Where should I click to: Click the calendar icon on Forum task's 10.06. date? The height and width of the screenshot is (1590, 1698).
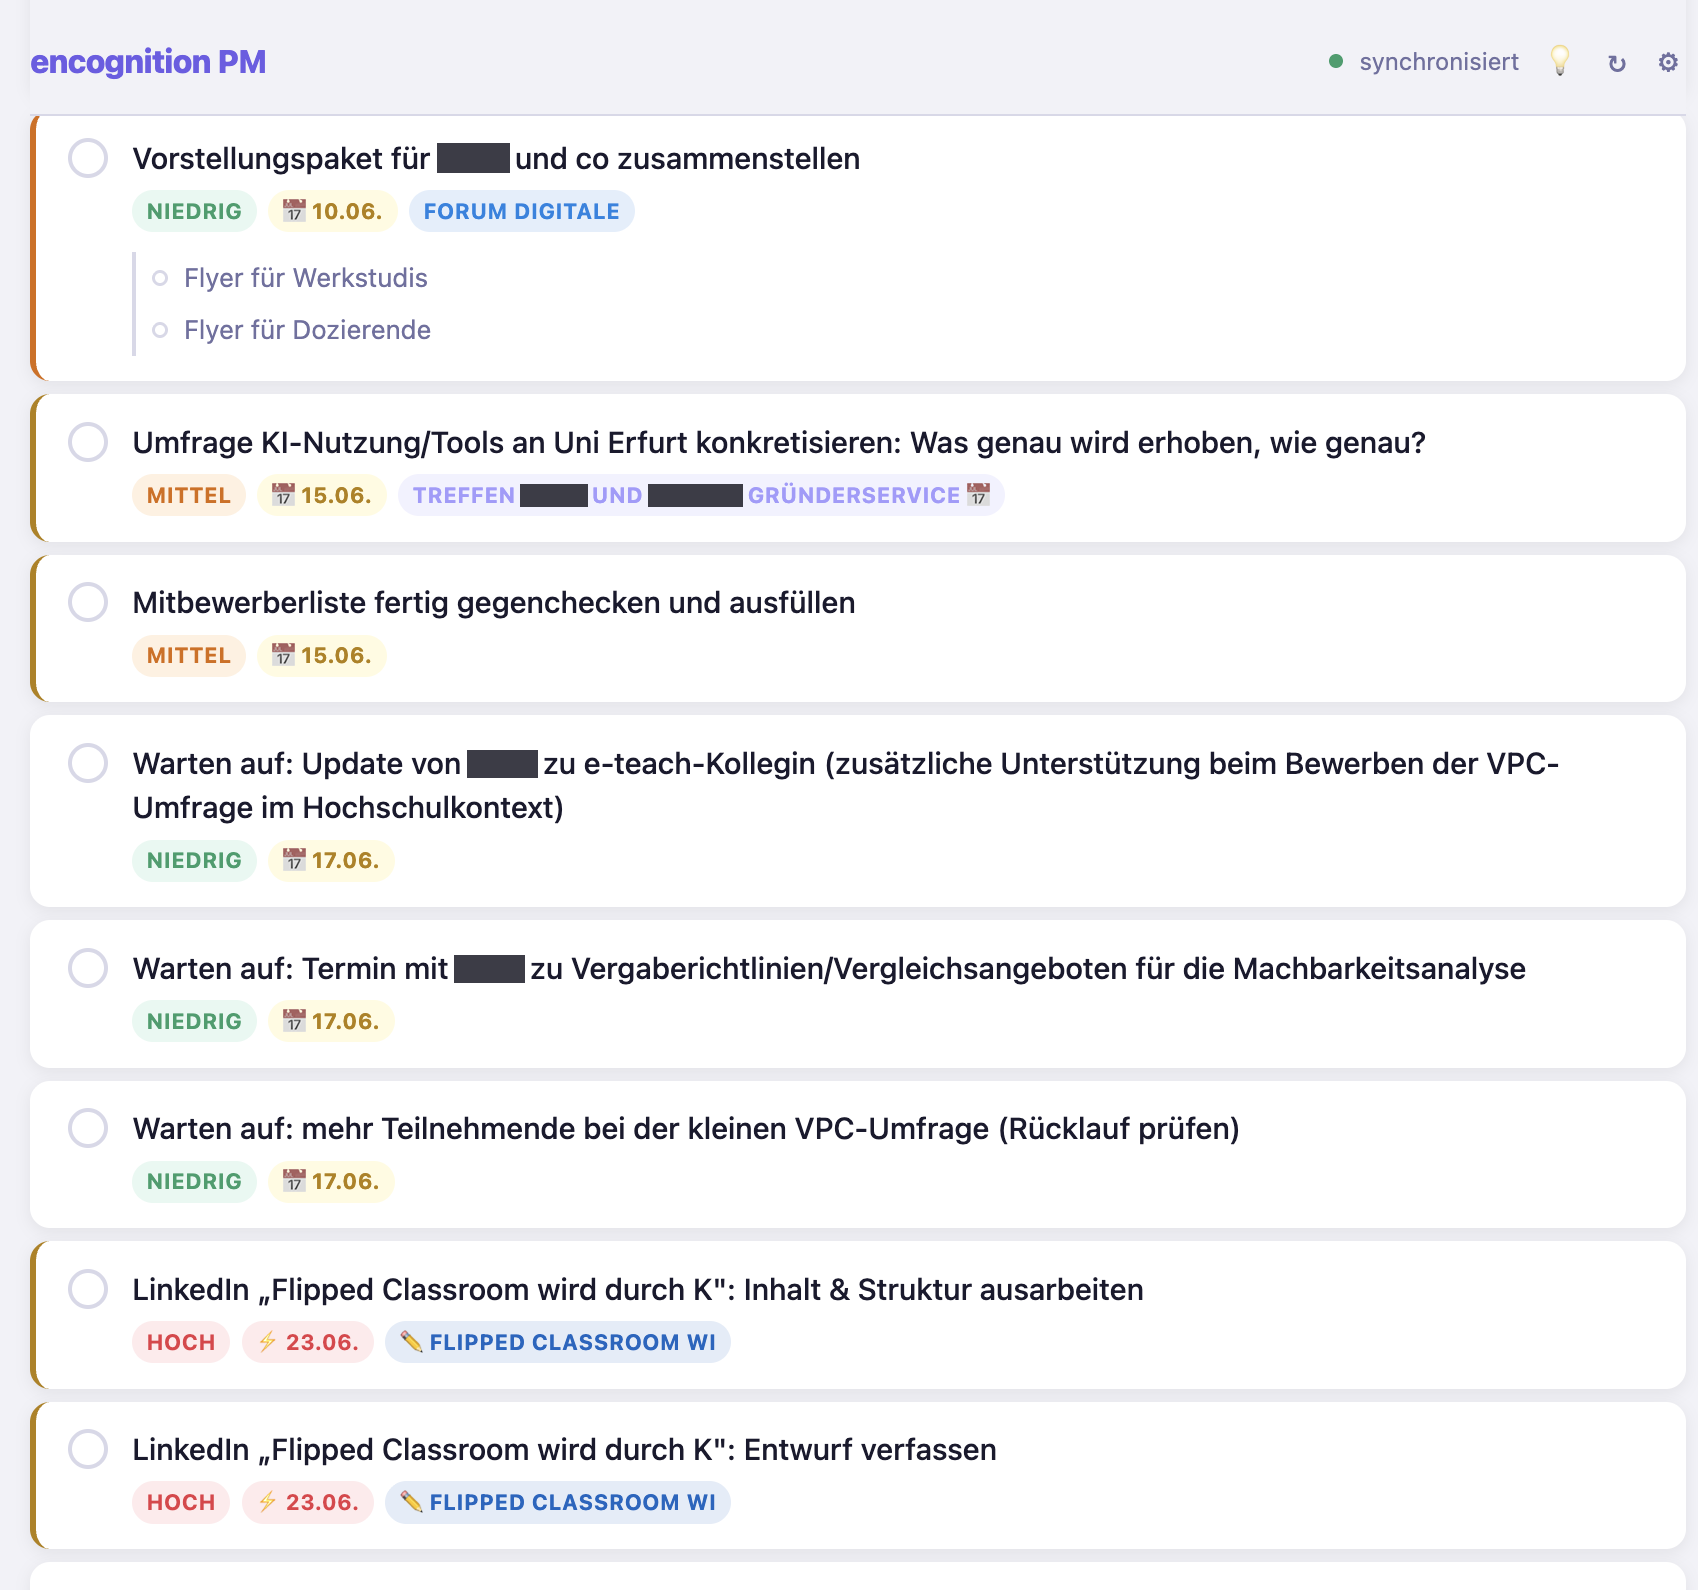click(294, 211)
